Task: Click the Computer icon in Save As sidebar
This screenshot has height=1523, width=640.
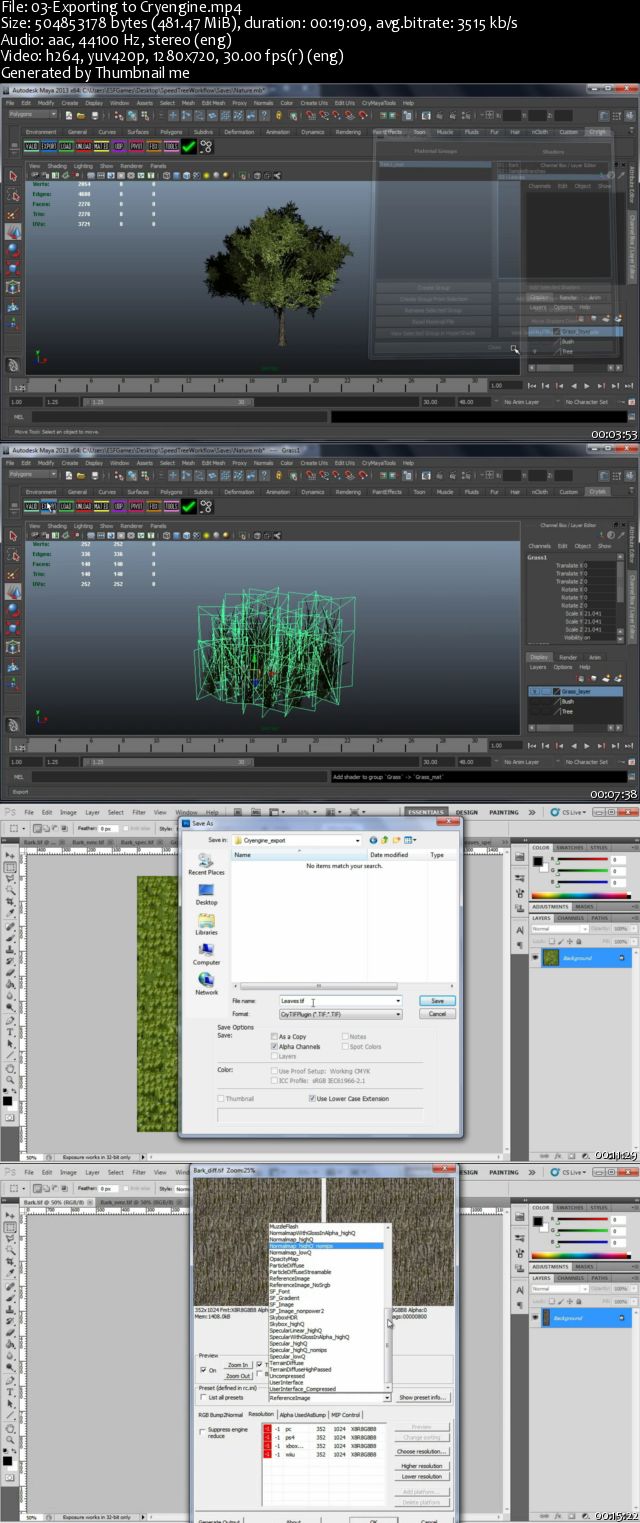Action: click(x=206, y=954)
